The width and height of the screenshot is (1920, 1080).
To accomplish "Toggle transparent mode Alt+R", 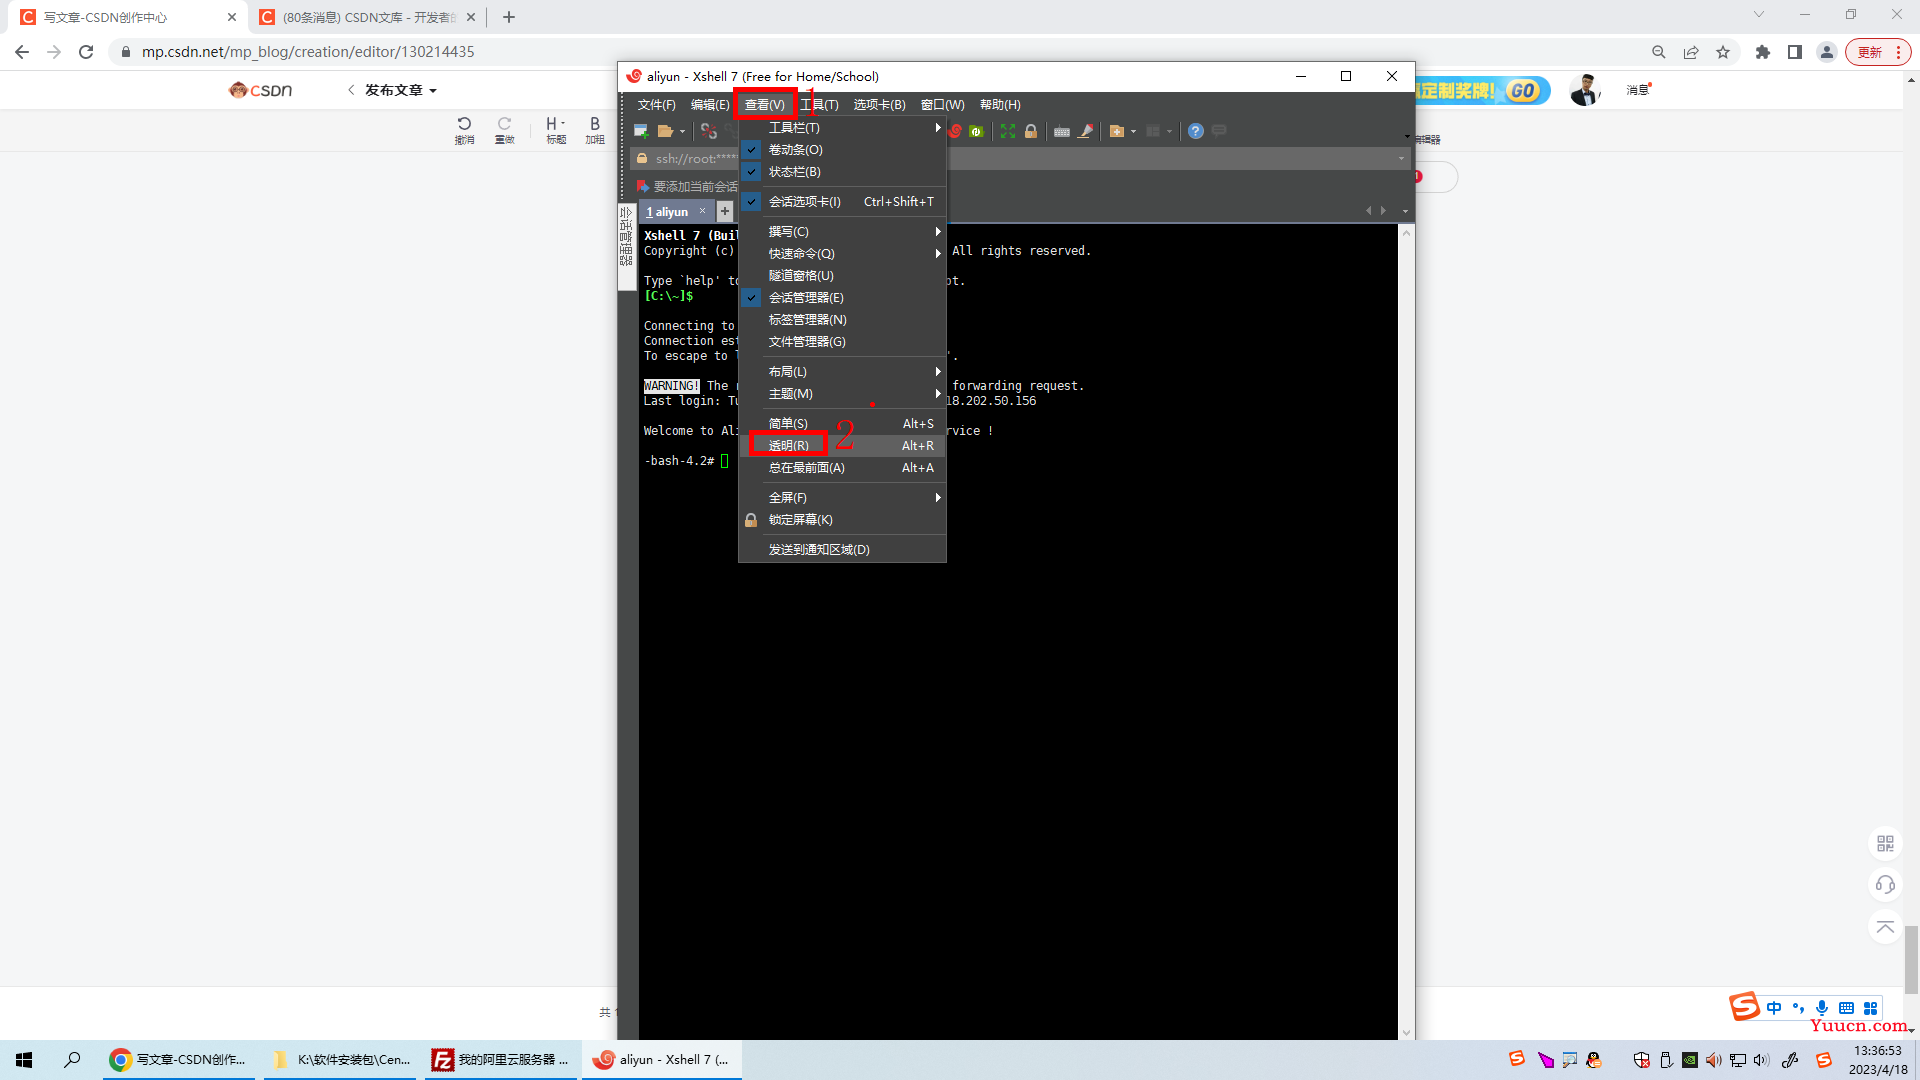I will [843, 446].
